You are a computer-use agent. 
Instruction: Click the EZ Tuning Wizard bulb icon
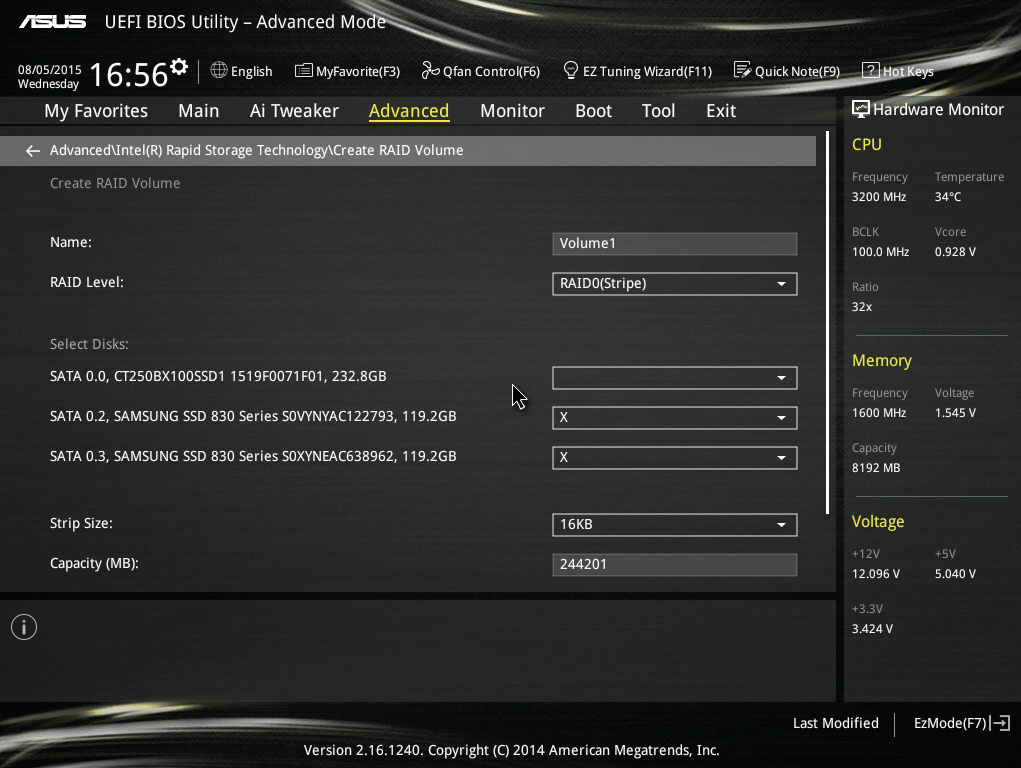pyautogui.click(x=570, y=70)
